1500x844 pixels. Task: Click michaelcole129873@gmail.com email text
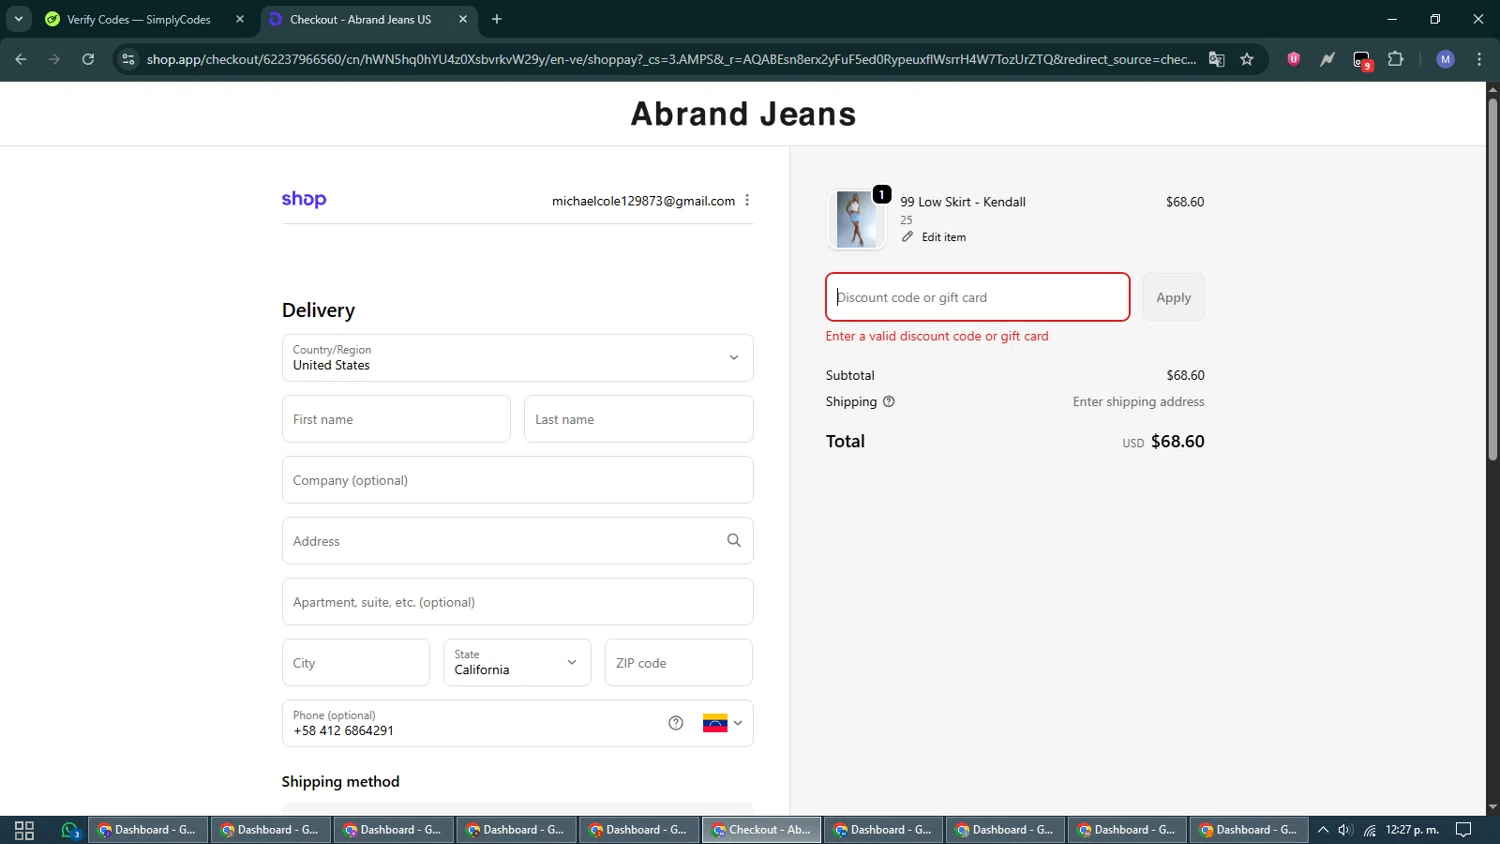643,201
